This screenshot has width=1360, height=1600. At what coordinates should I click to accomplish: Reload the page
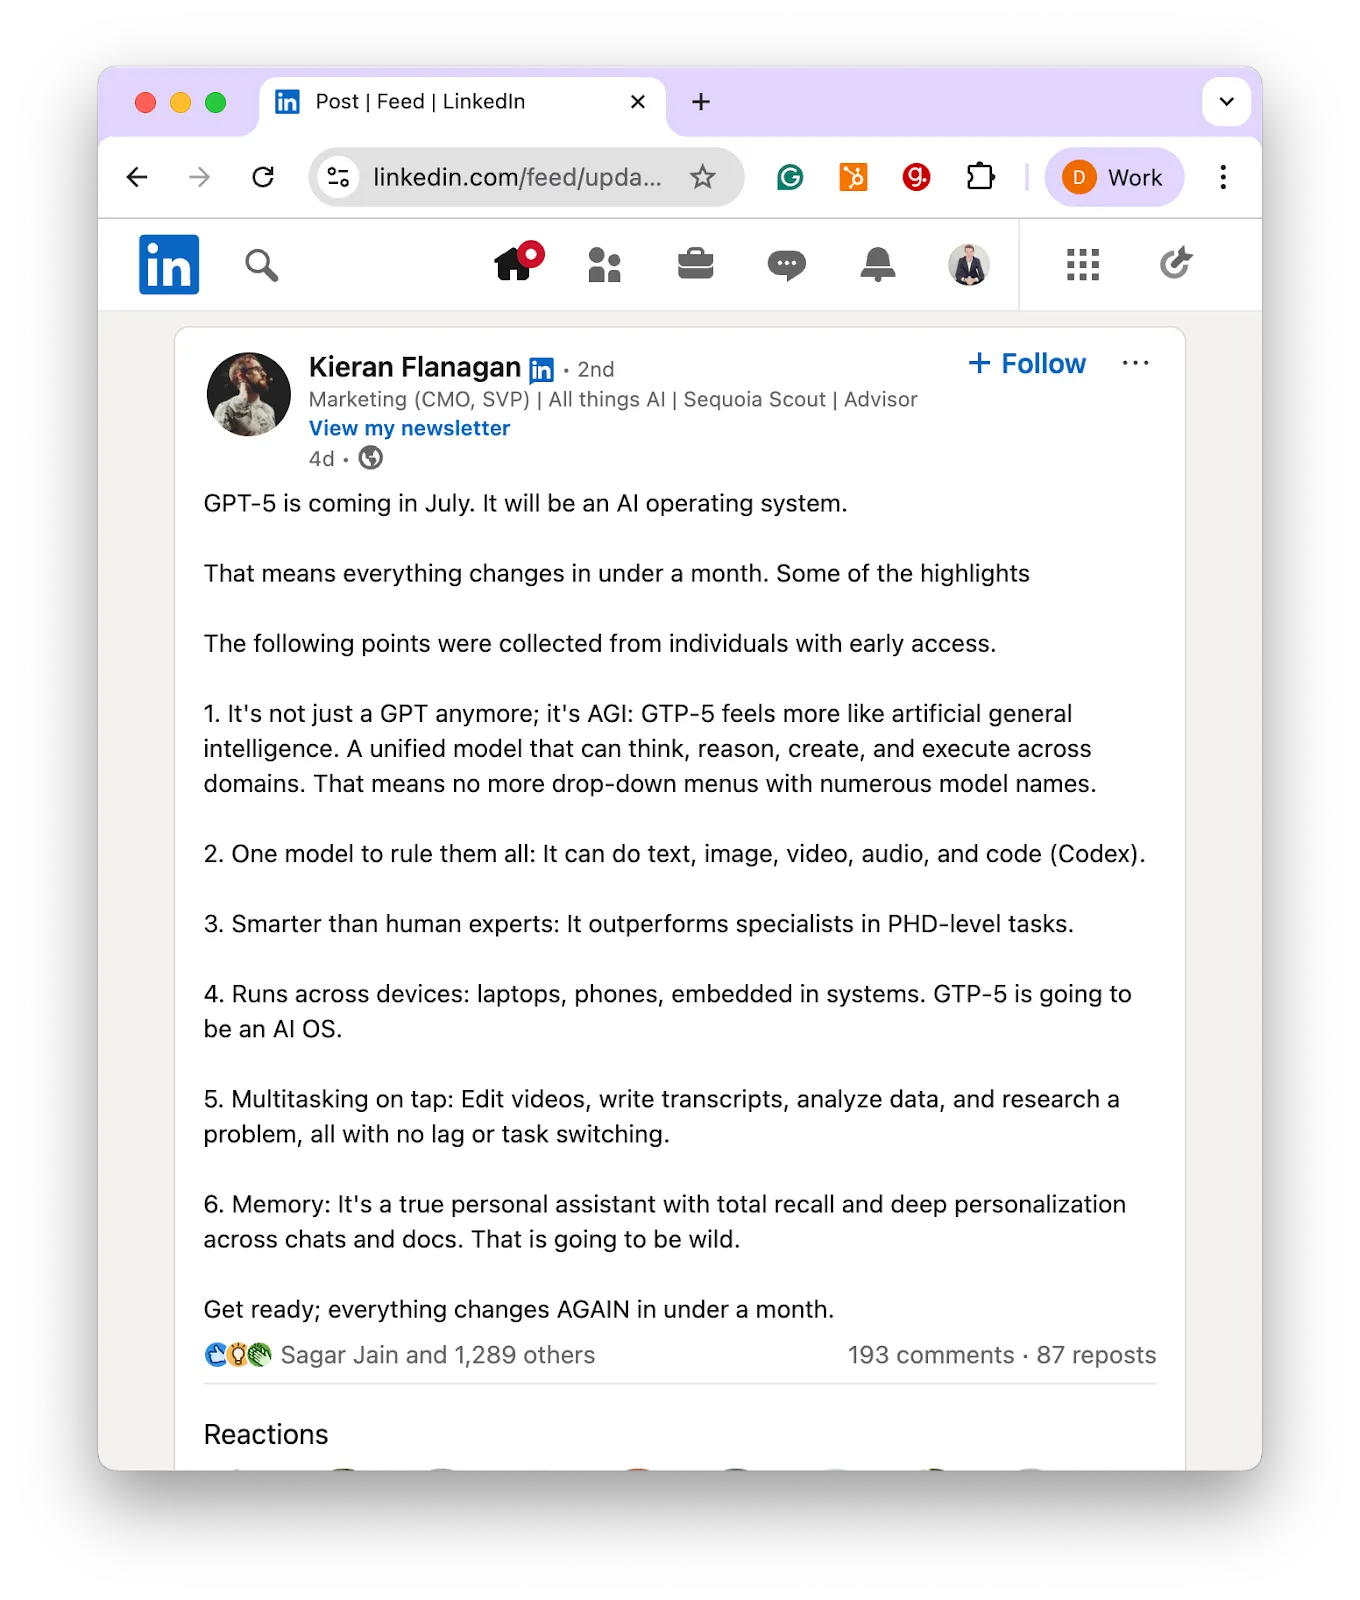click(263, 177)
